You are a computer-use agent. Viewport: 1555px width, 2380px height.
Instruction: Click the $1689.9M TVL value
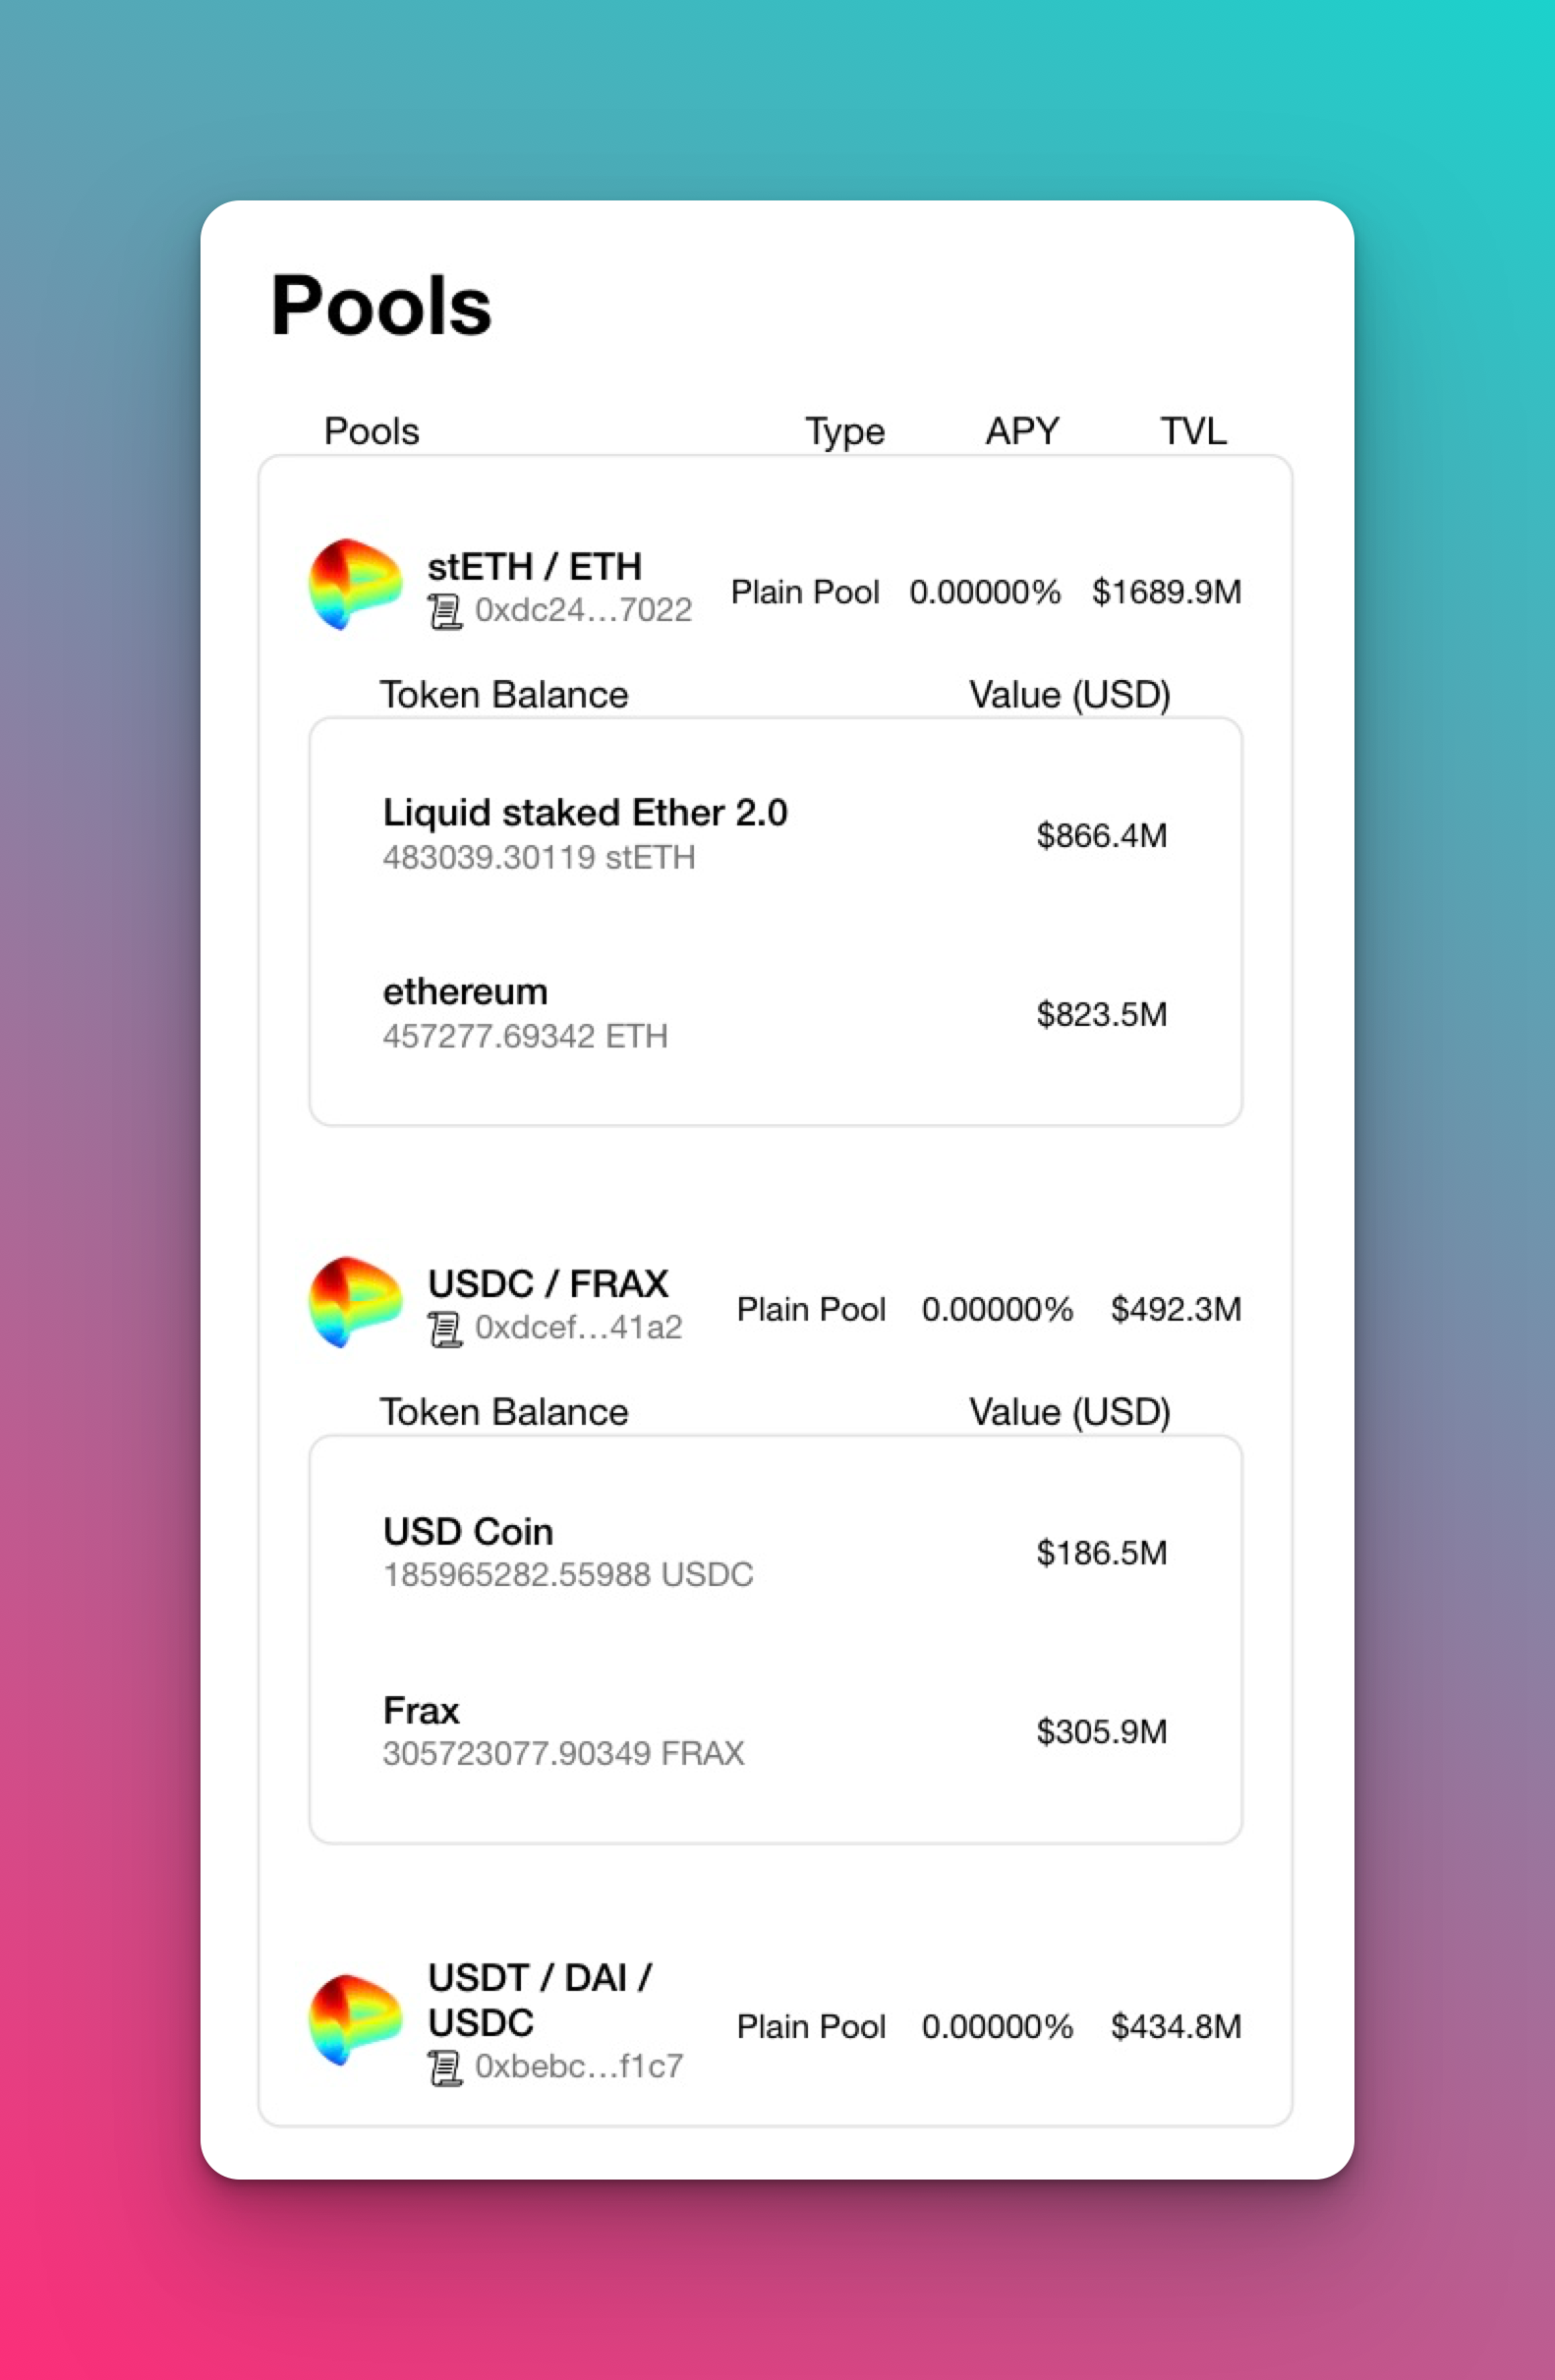(x=1166, y=592)
